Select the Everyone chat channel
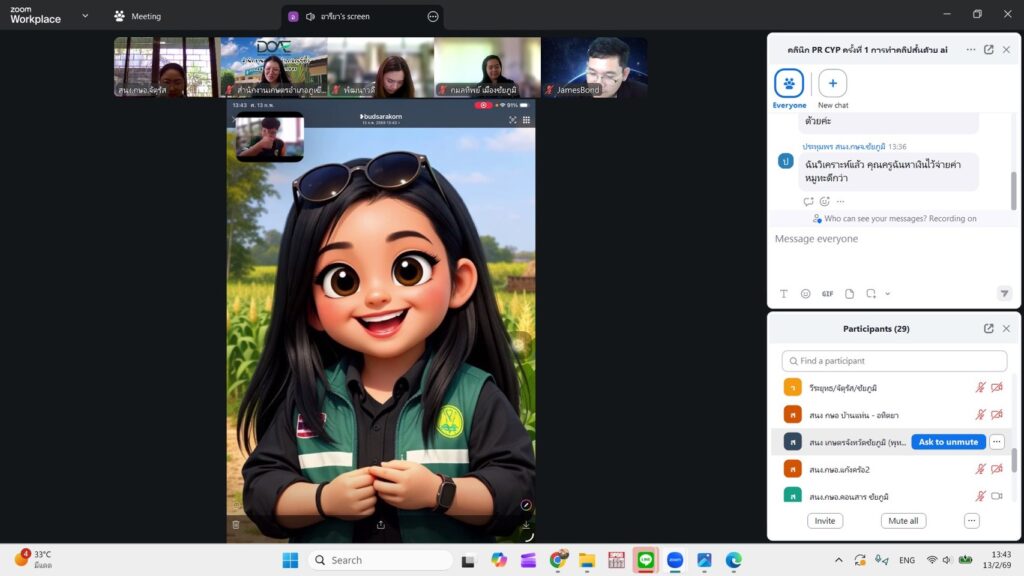The image size is (1024, 576). (789, 84)
